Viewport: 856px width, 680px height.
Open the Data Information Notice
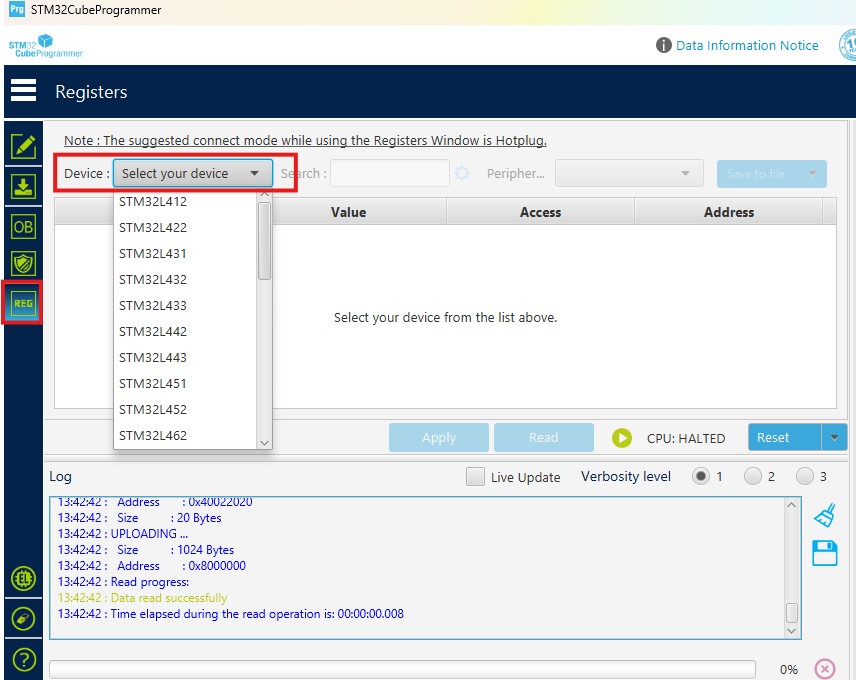(745, 45)
